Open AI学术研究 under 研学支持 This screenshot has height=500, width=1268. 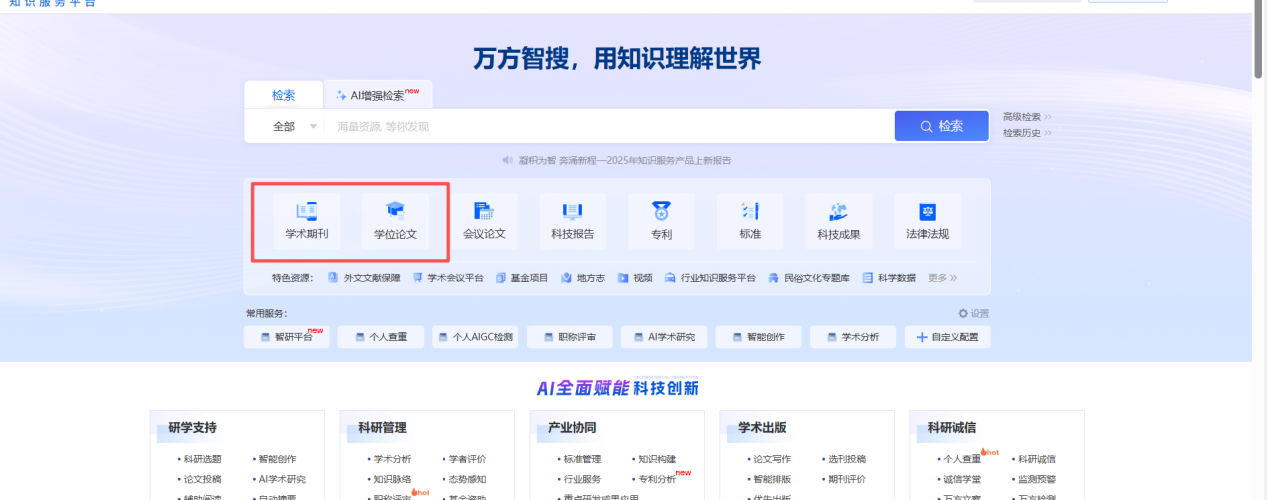point(280,479)
